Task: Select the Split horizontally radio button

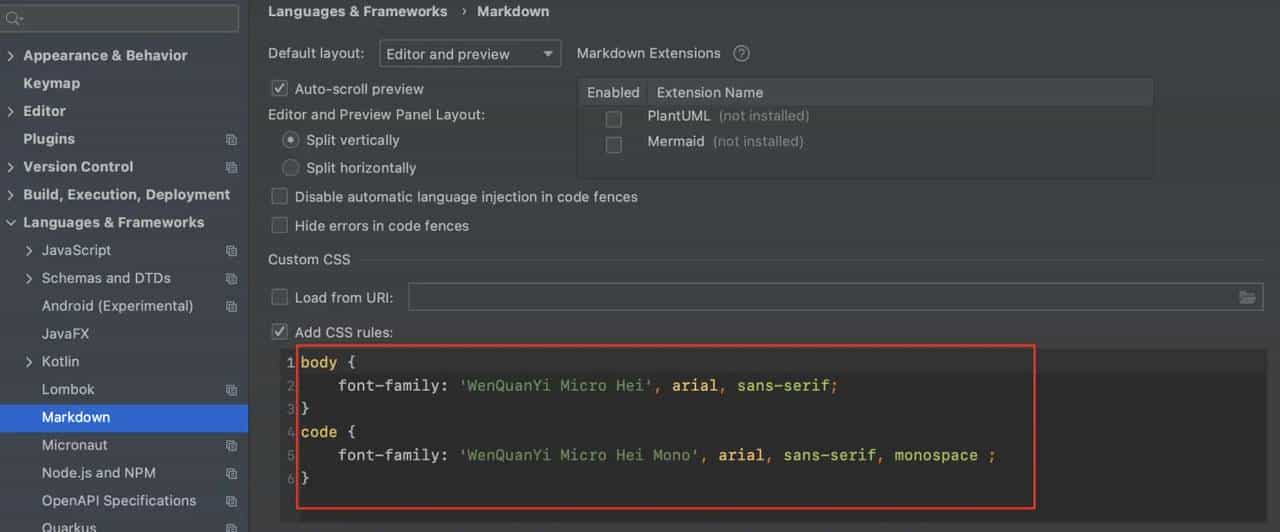Action: 291,168
